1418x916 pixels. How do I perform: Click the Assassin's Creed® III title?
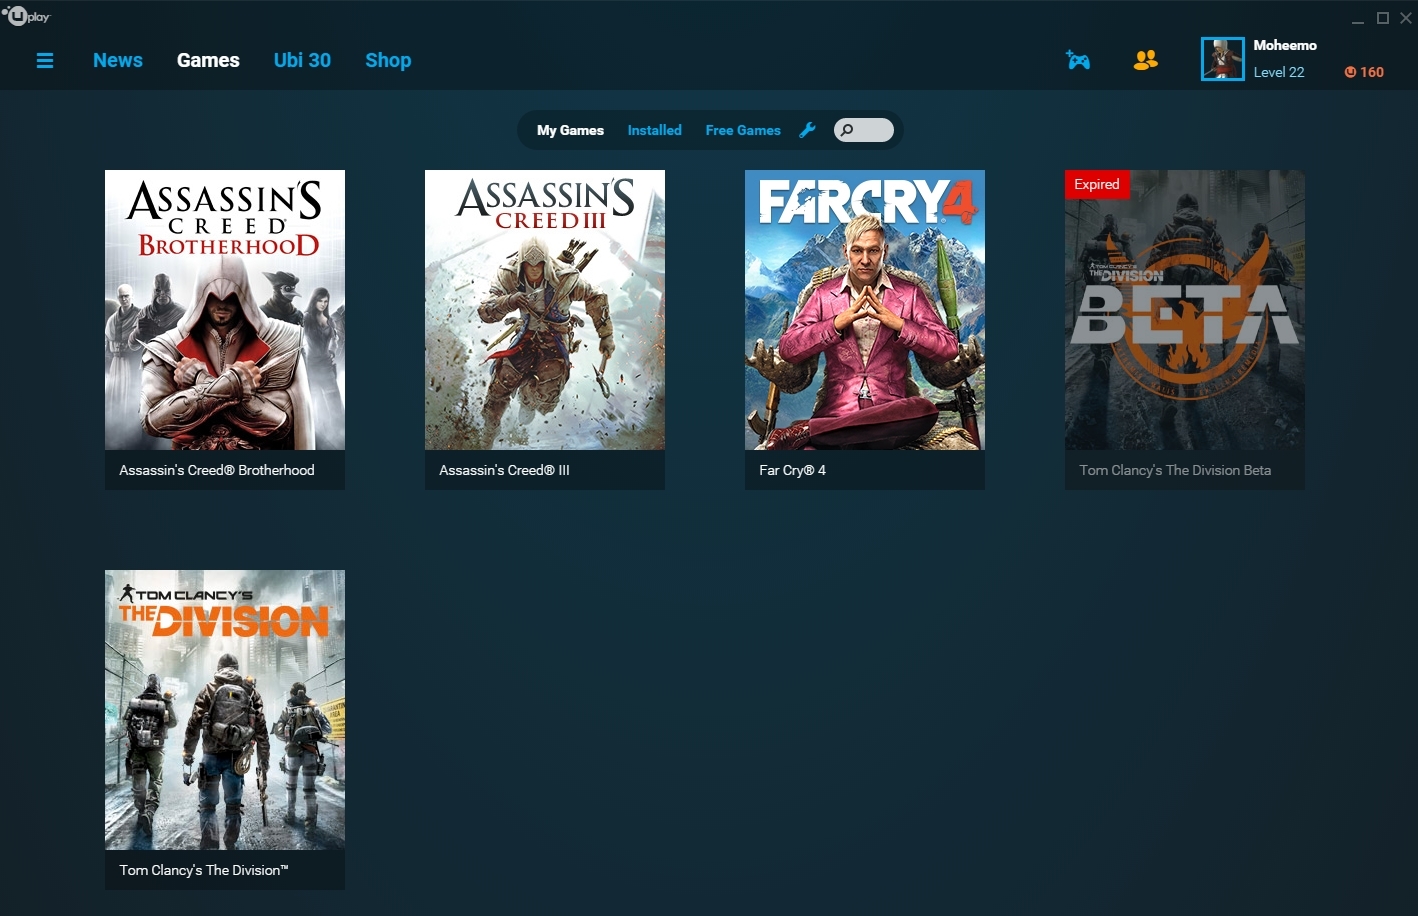click(x=504, y=470)
